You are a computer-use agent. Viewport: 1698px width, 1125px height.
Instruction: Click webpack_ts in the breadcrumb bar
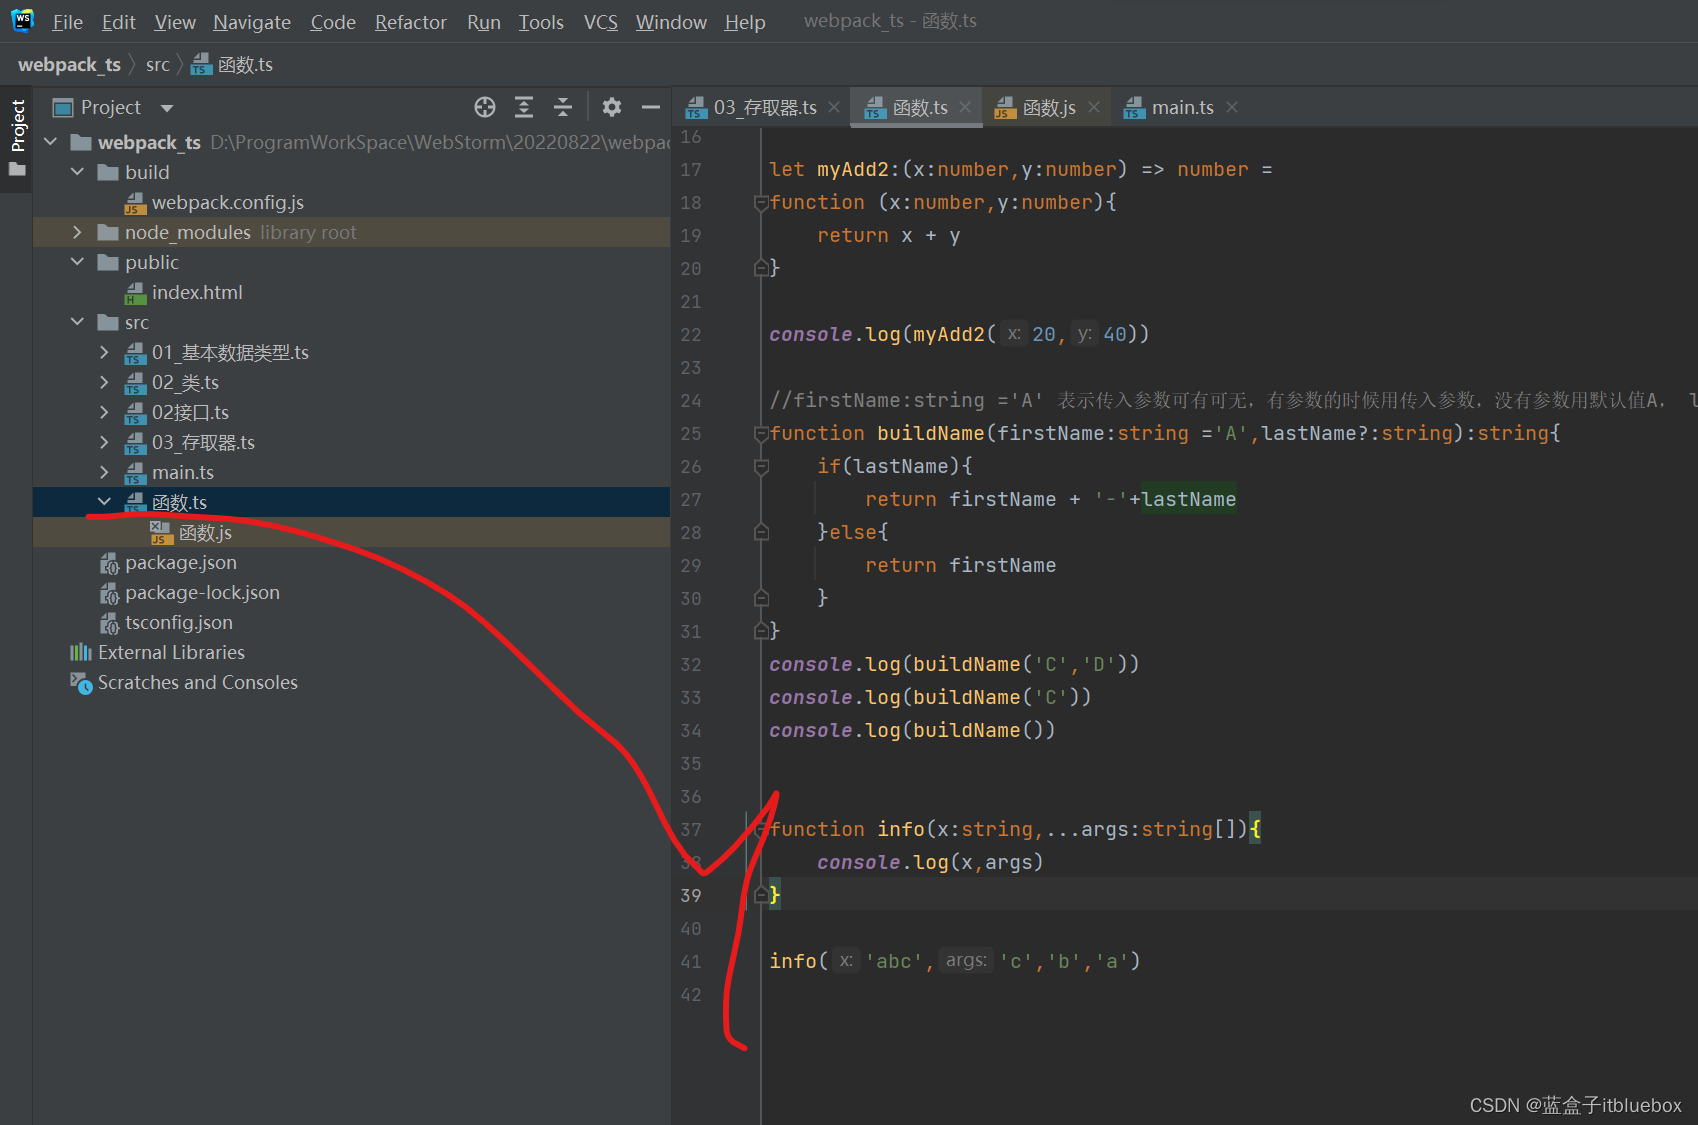[x=69, y=65]
